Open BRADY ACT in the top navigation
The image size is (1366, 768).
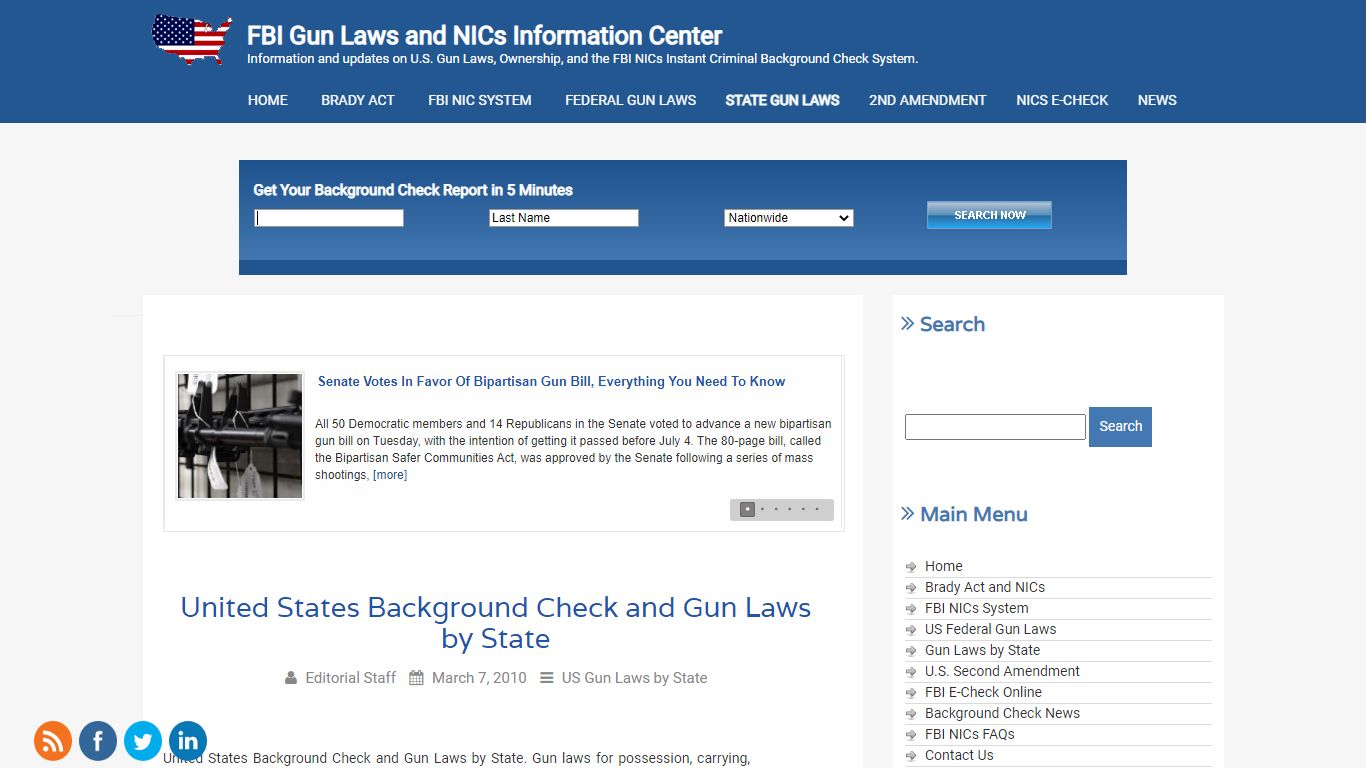(x=358, y=100)
